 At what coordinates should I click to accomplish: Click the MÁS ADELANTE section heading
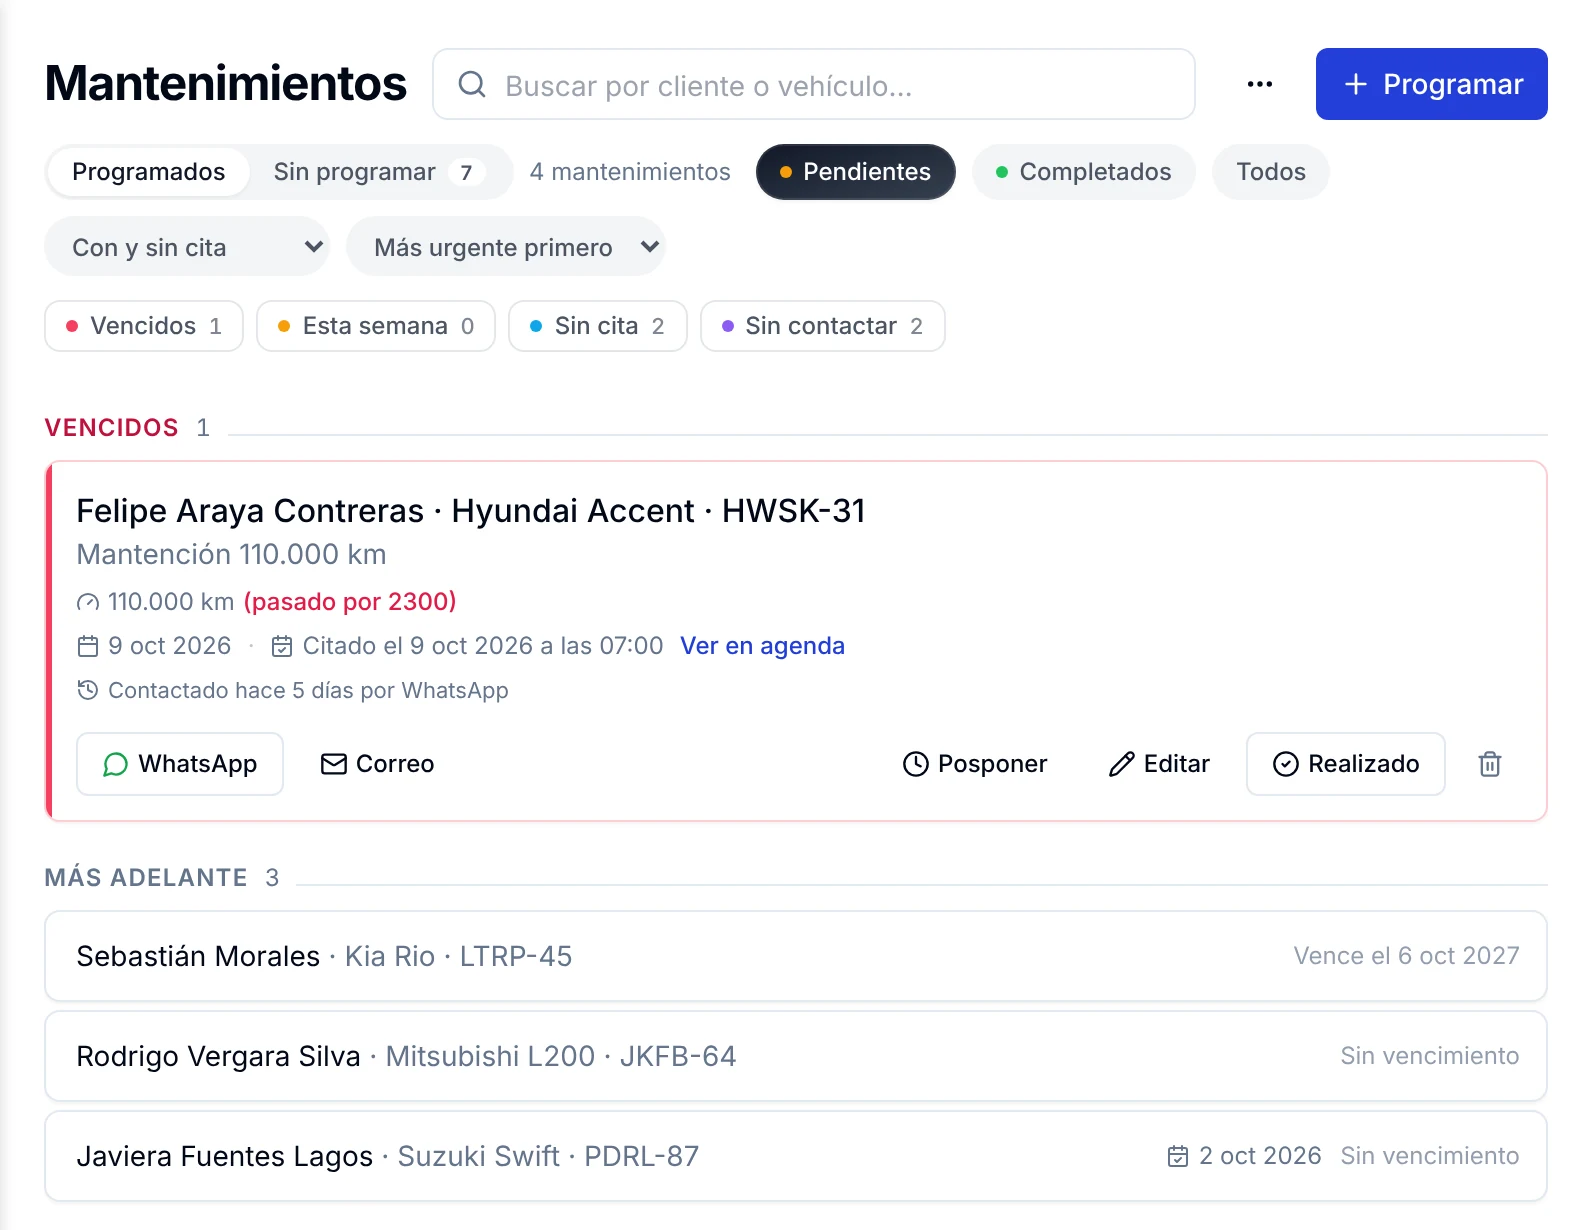coord(146,878)
